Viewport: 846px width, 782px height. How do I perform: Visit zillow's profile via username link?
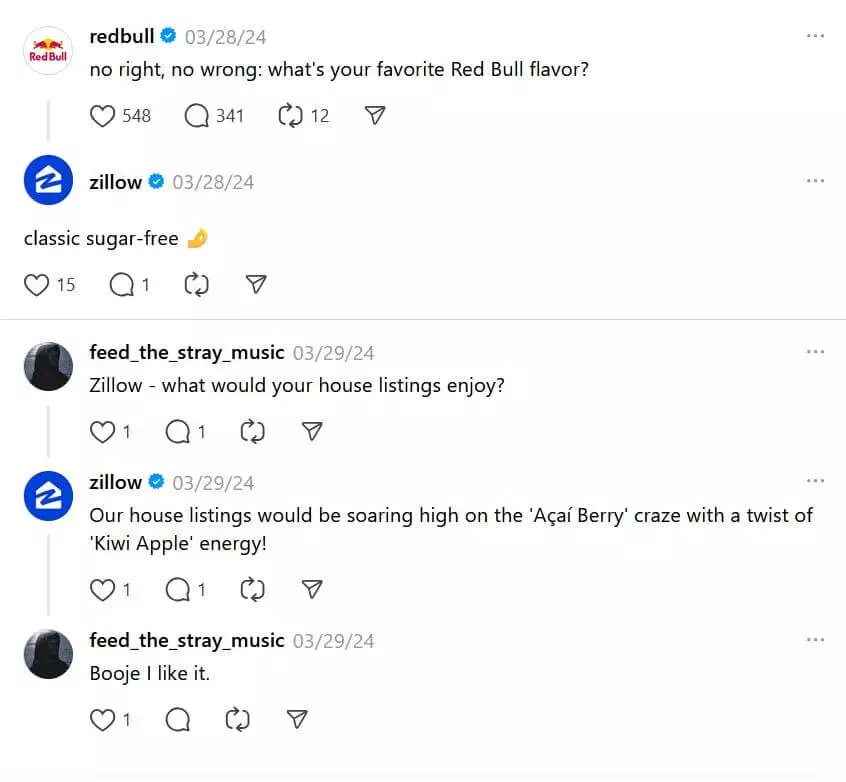[116, 182]
